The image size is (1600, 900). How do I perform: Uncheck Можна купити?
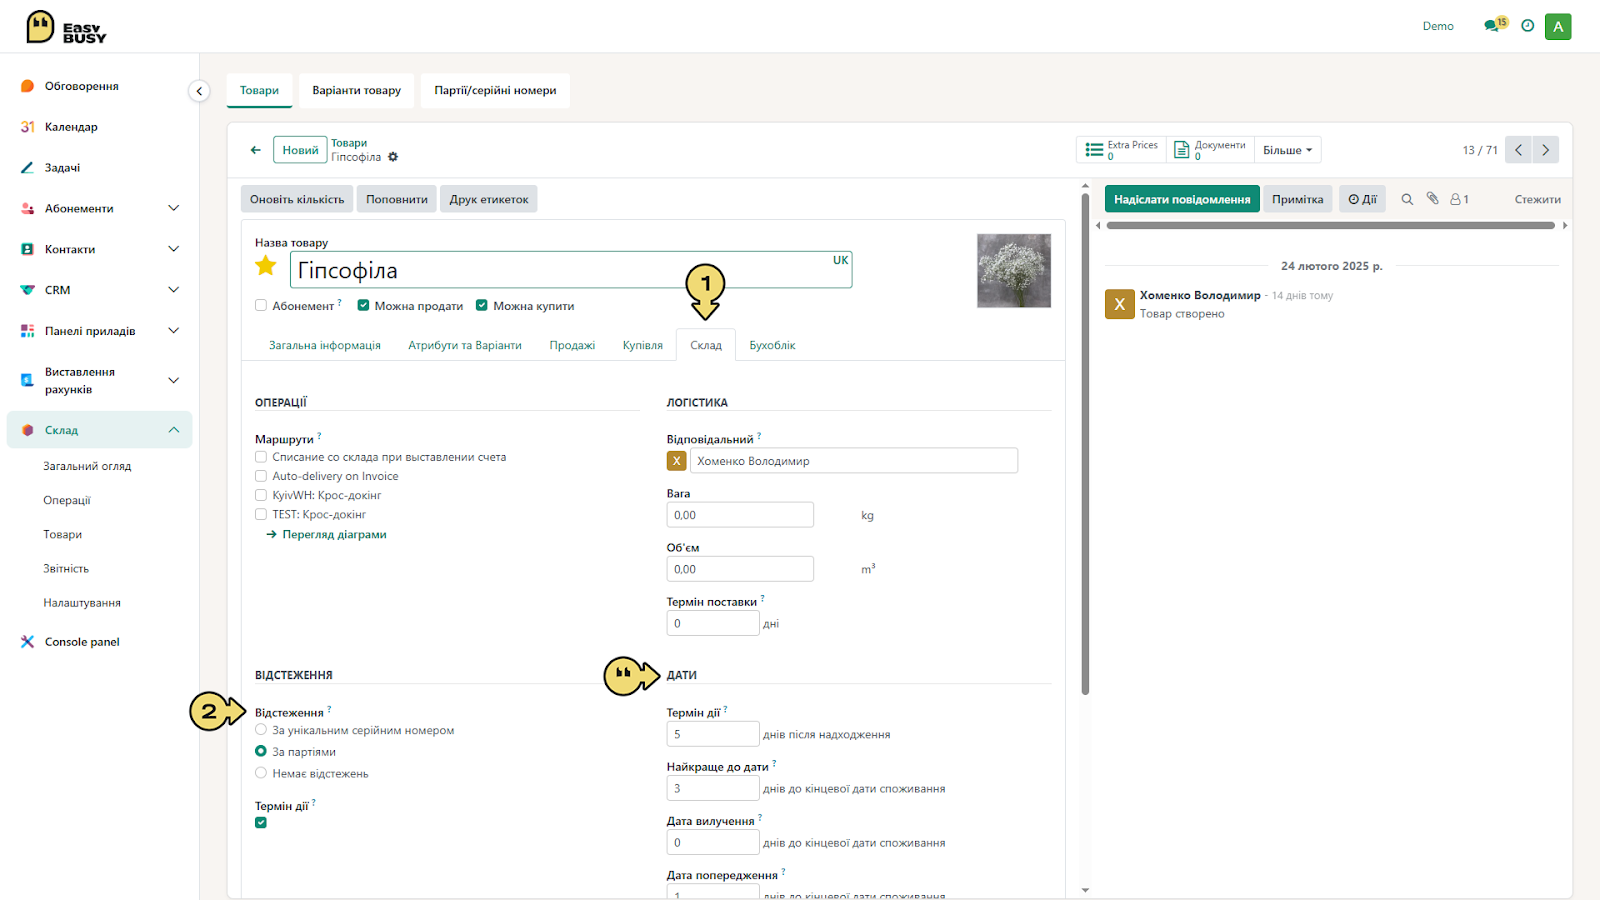click(x=482, y=306)
